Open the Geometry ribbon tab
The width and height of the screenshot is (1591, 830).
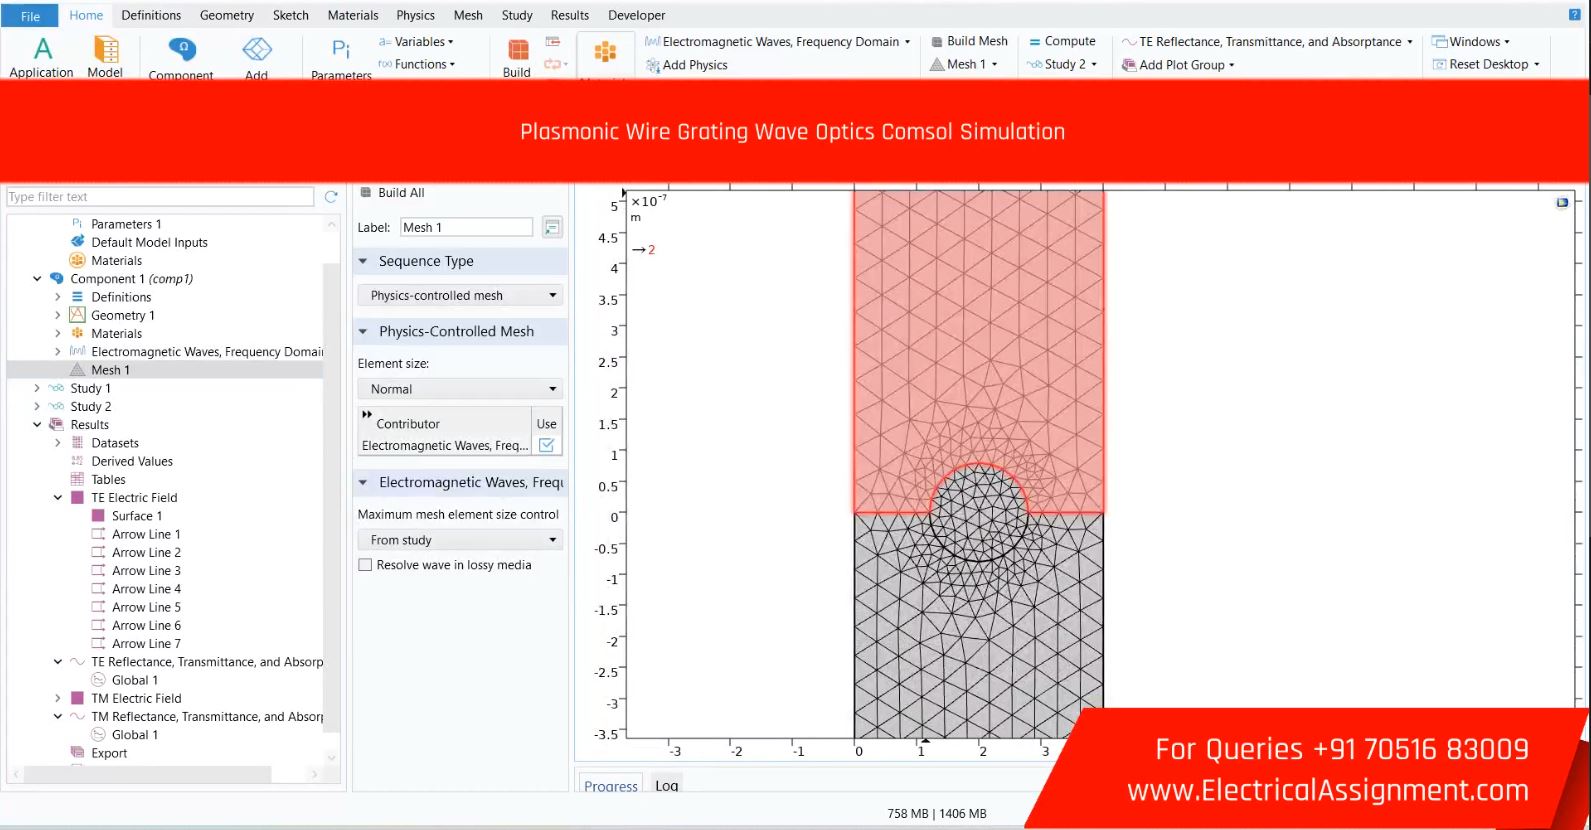226,15
